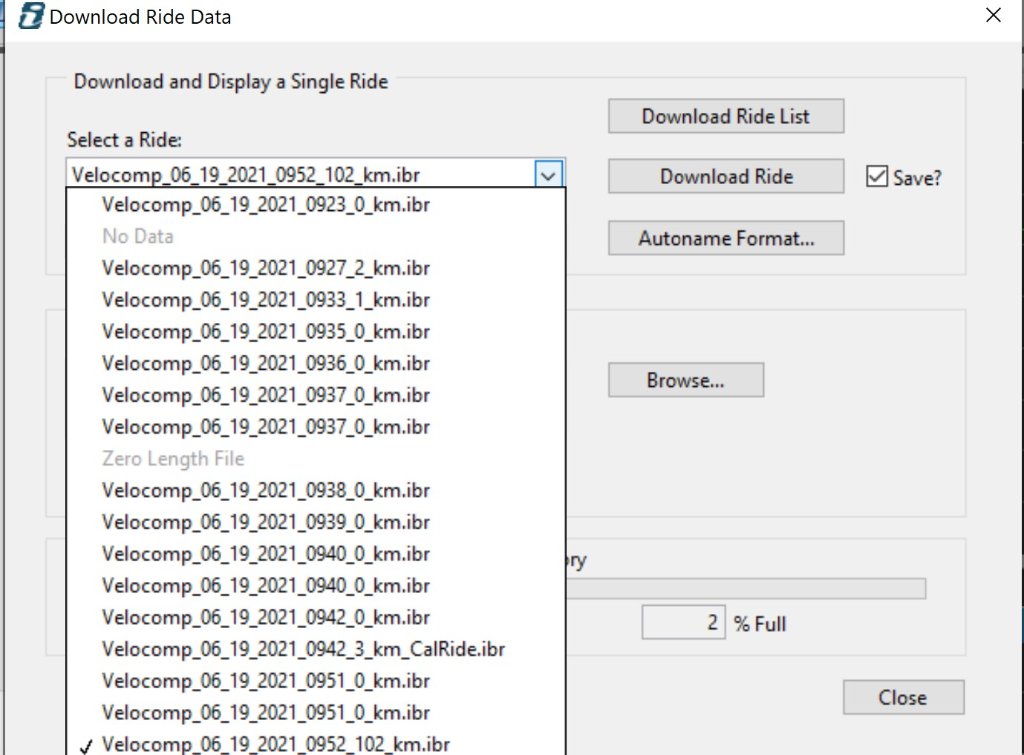Select checked ride Velocomp_06_19_2021_0952_102_km.ibr in list

pos(316,744)
